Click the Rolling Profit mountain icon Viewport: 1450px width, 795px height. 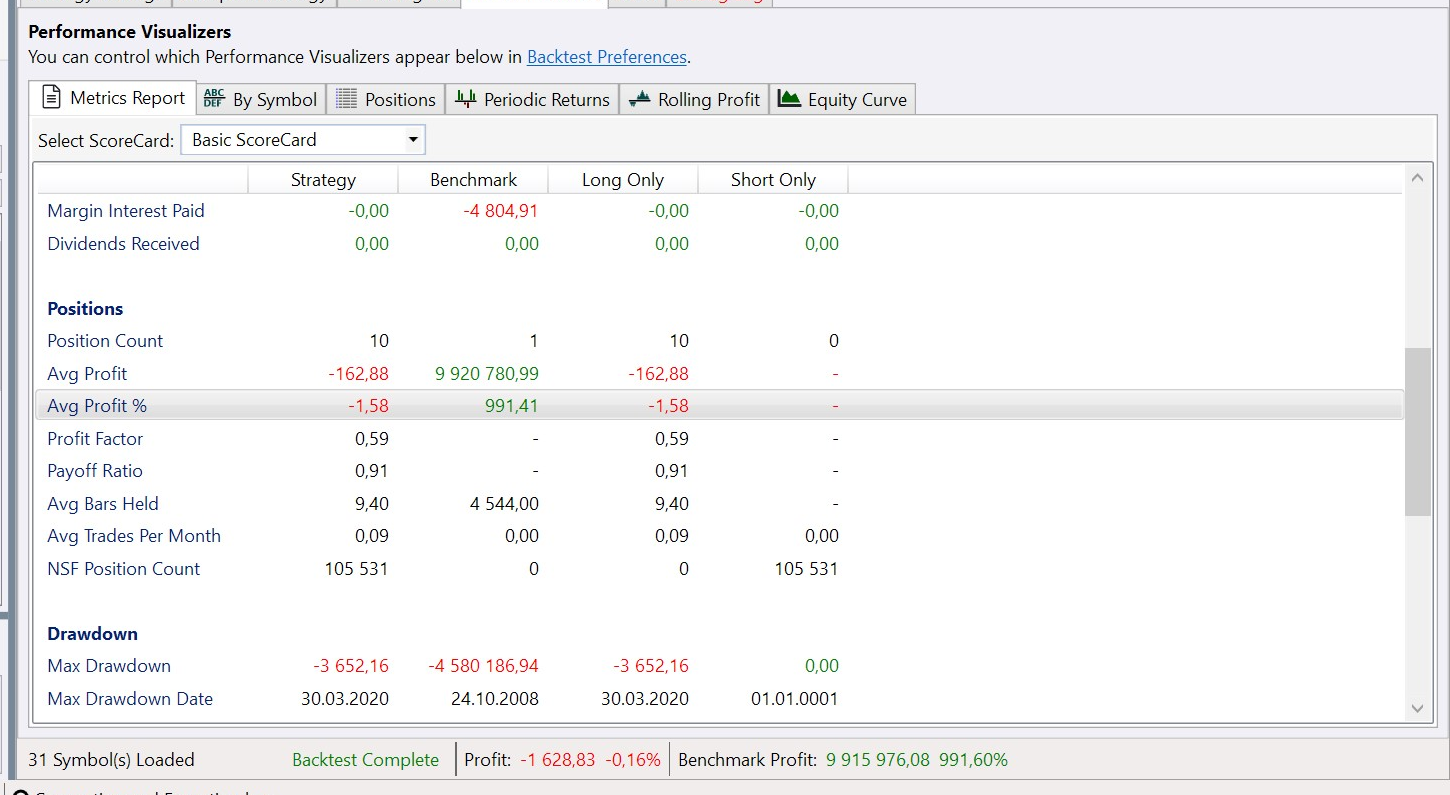[x=639, y=99]
